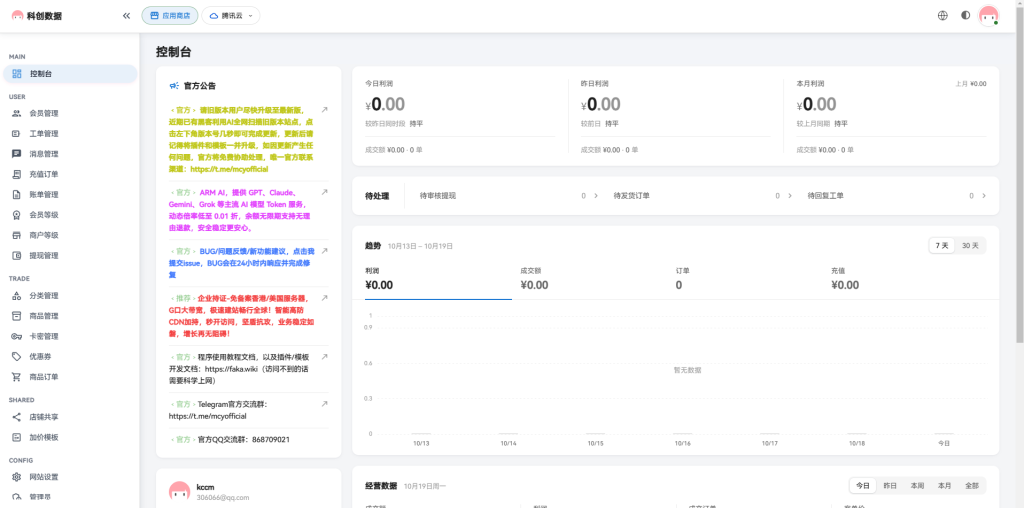
Task: Click the kccm profile avatar card
Action: [x=180, y=491]
